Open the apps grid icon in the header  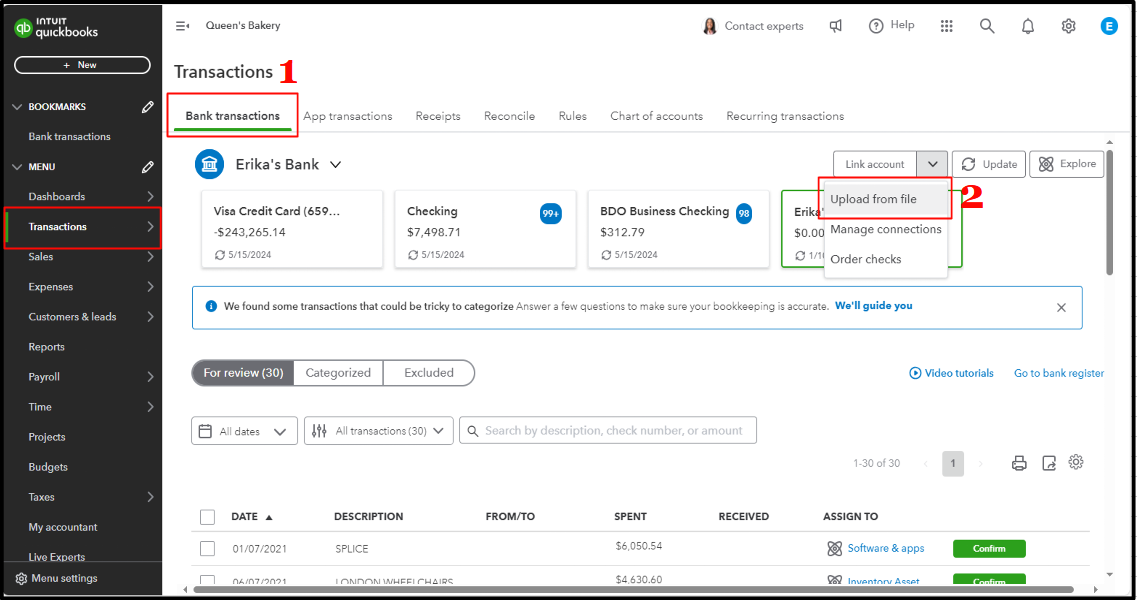pyautogui.click(x=947, y=25)
